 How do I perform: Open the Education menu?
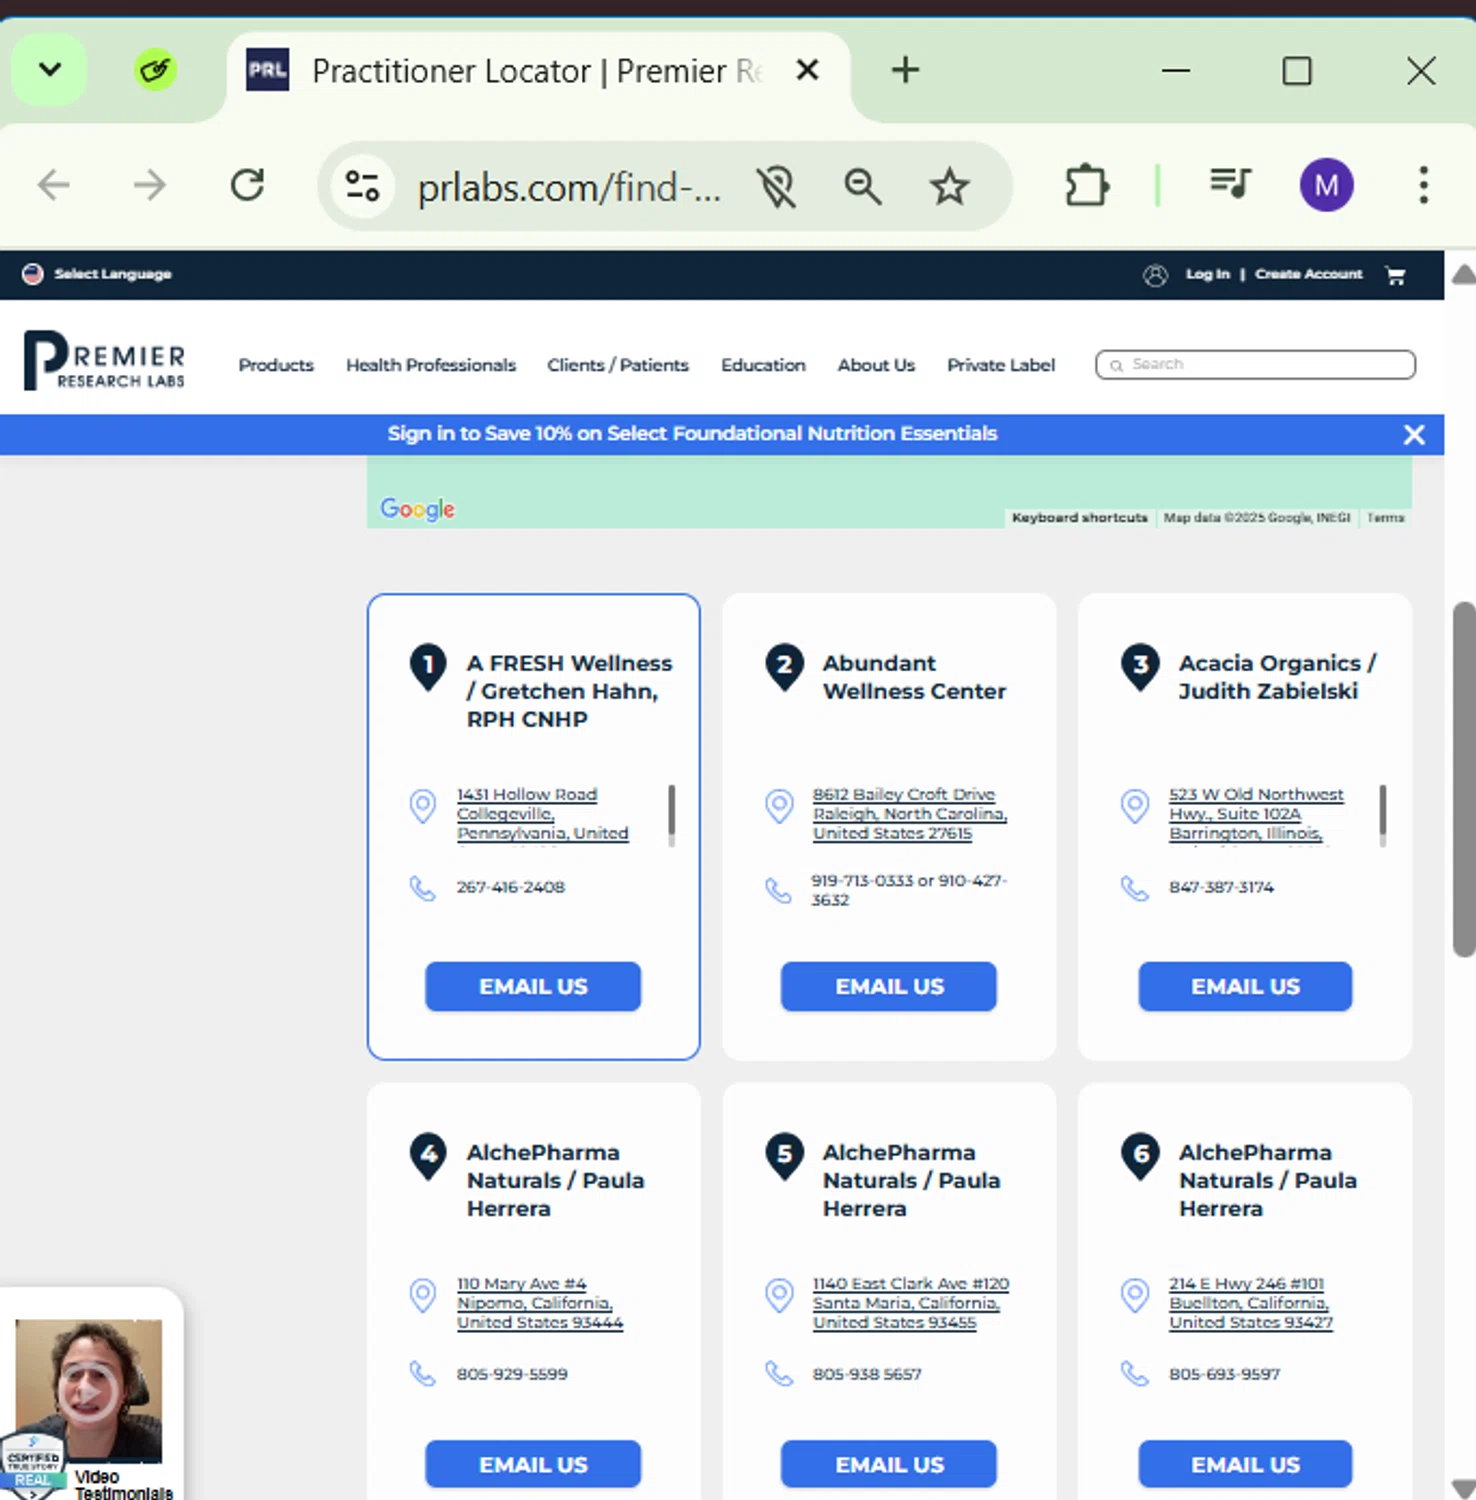point(763,365)
